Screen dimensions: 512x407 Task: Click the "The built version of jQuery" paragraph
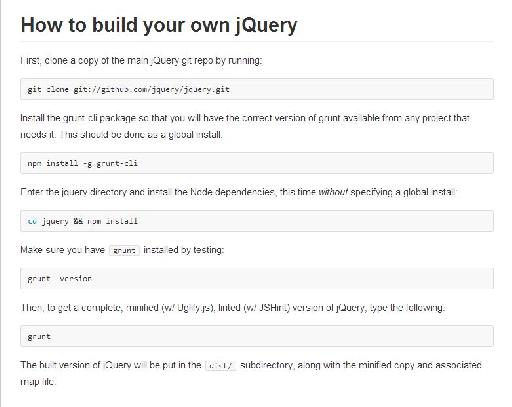(251, 373)
